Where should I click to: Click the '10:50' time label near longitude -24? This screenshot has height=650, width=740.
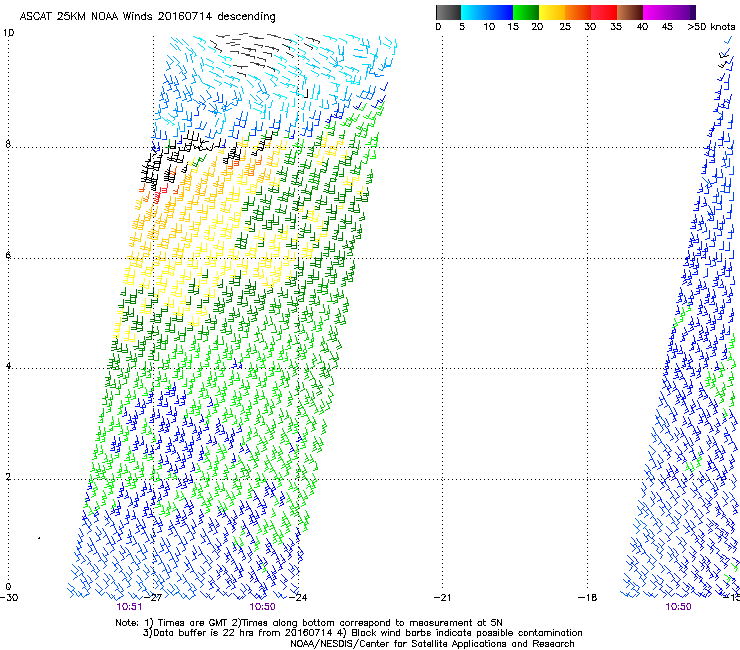coord(262,607)
